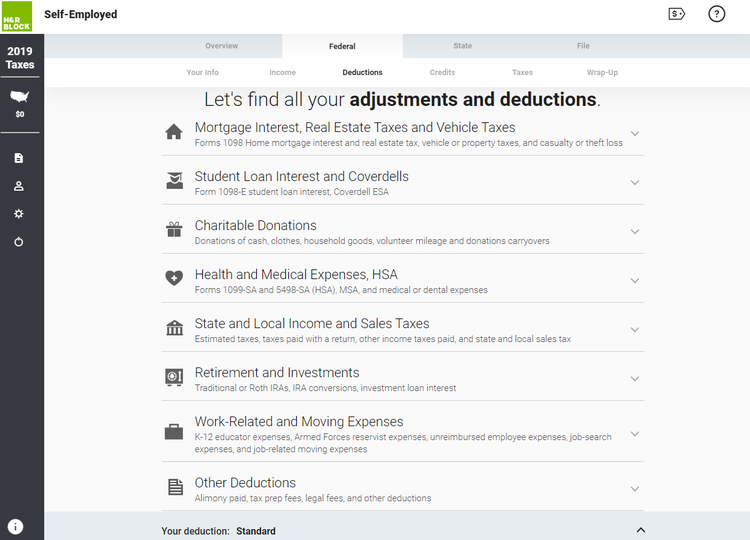Expand the Charitable Donations chevron
This screenshot has height=540, width=750.
tap(635, 232)
